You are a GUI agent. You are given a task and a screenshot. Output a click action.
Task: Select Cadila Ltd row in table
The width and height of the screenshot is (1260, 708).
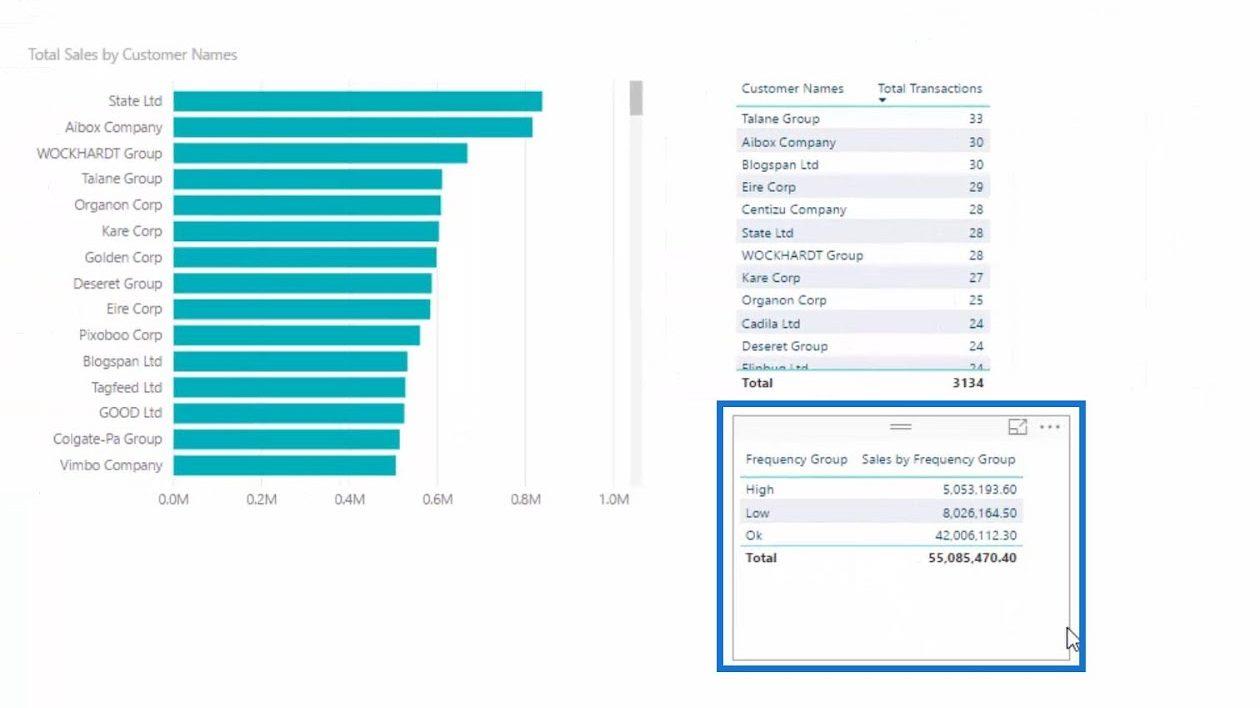click(863, 324)
